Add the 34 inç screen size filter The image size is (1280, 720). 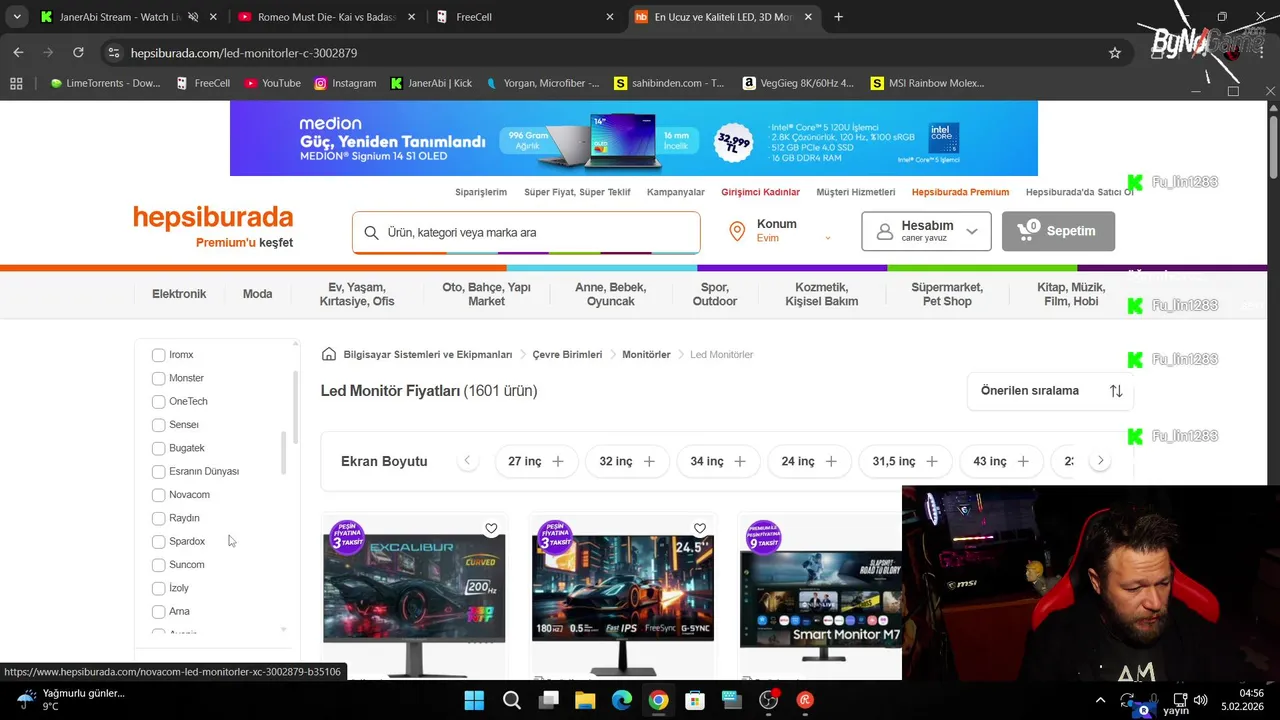(x=718, y=461)
